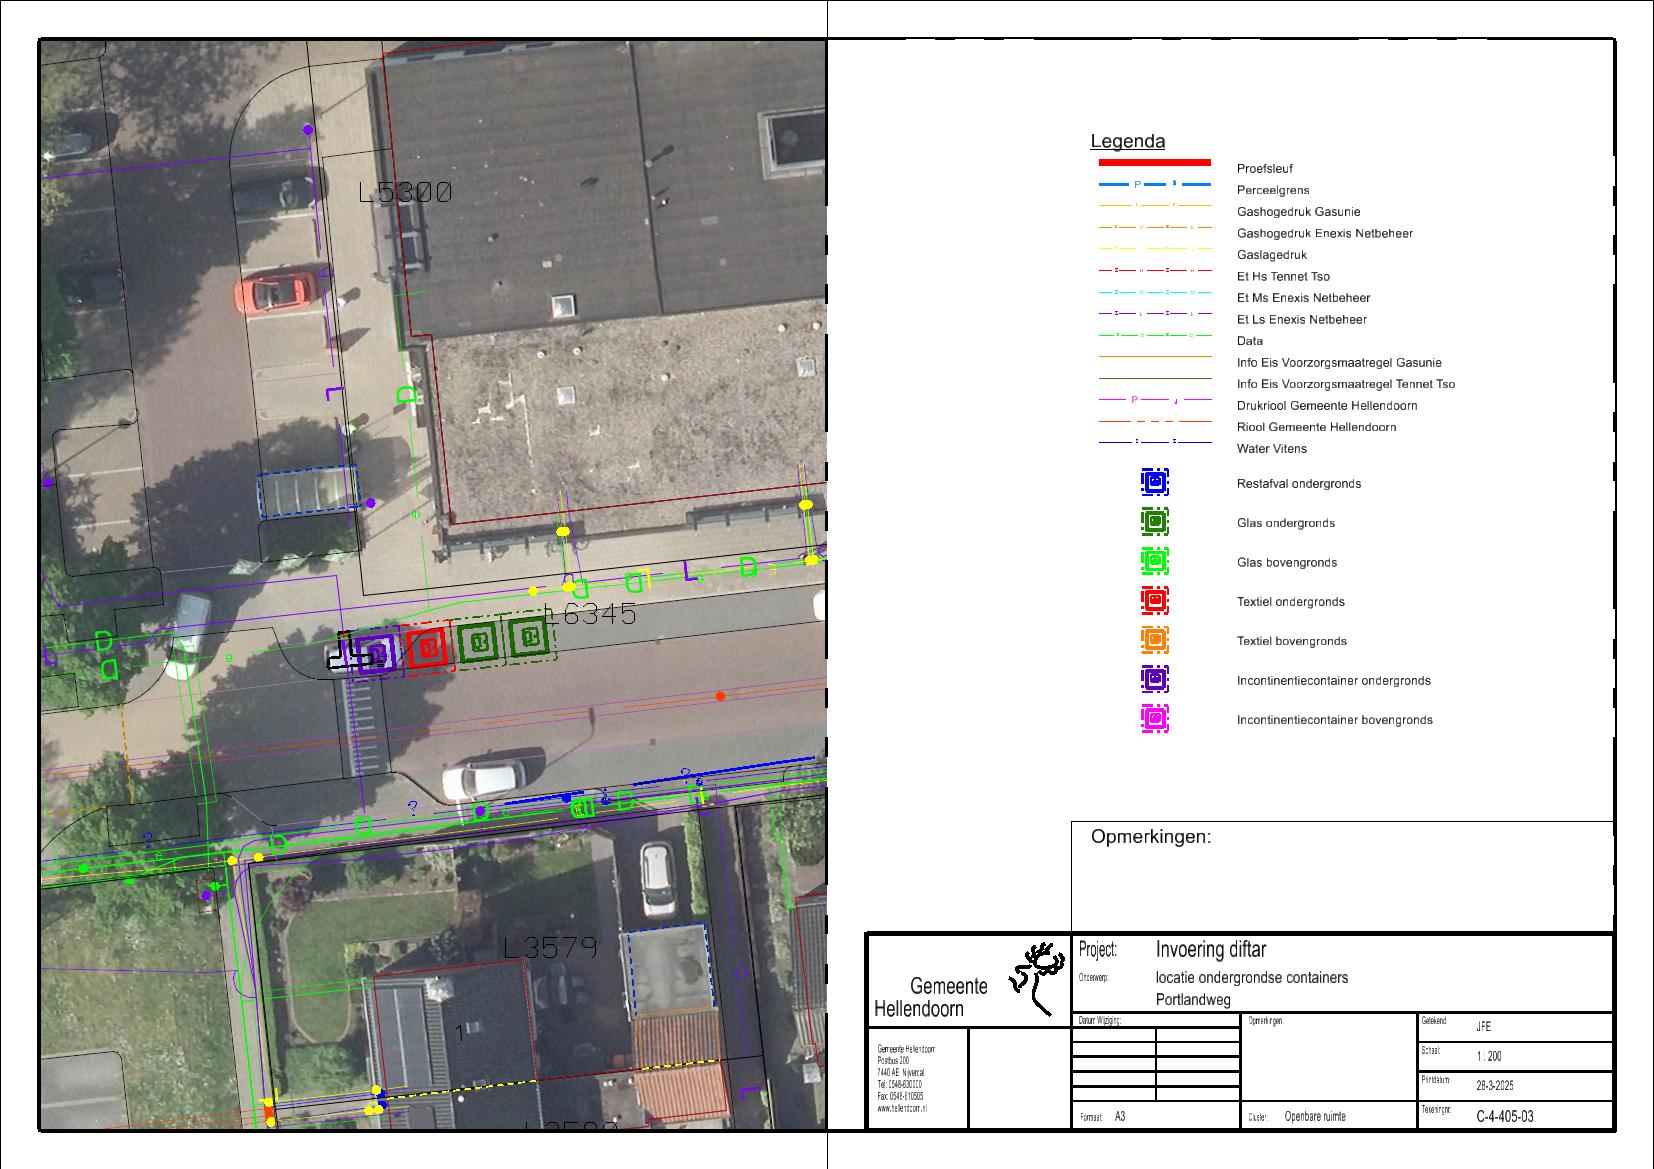Select the orange Textiel bovengronds legend icon
The height and width of the screenshot is (1169, 1654).
point(1154,640)
